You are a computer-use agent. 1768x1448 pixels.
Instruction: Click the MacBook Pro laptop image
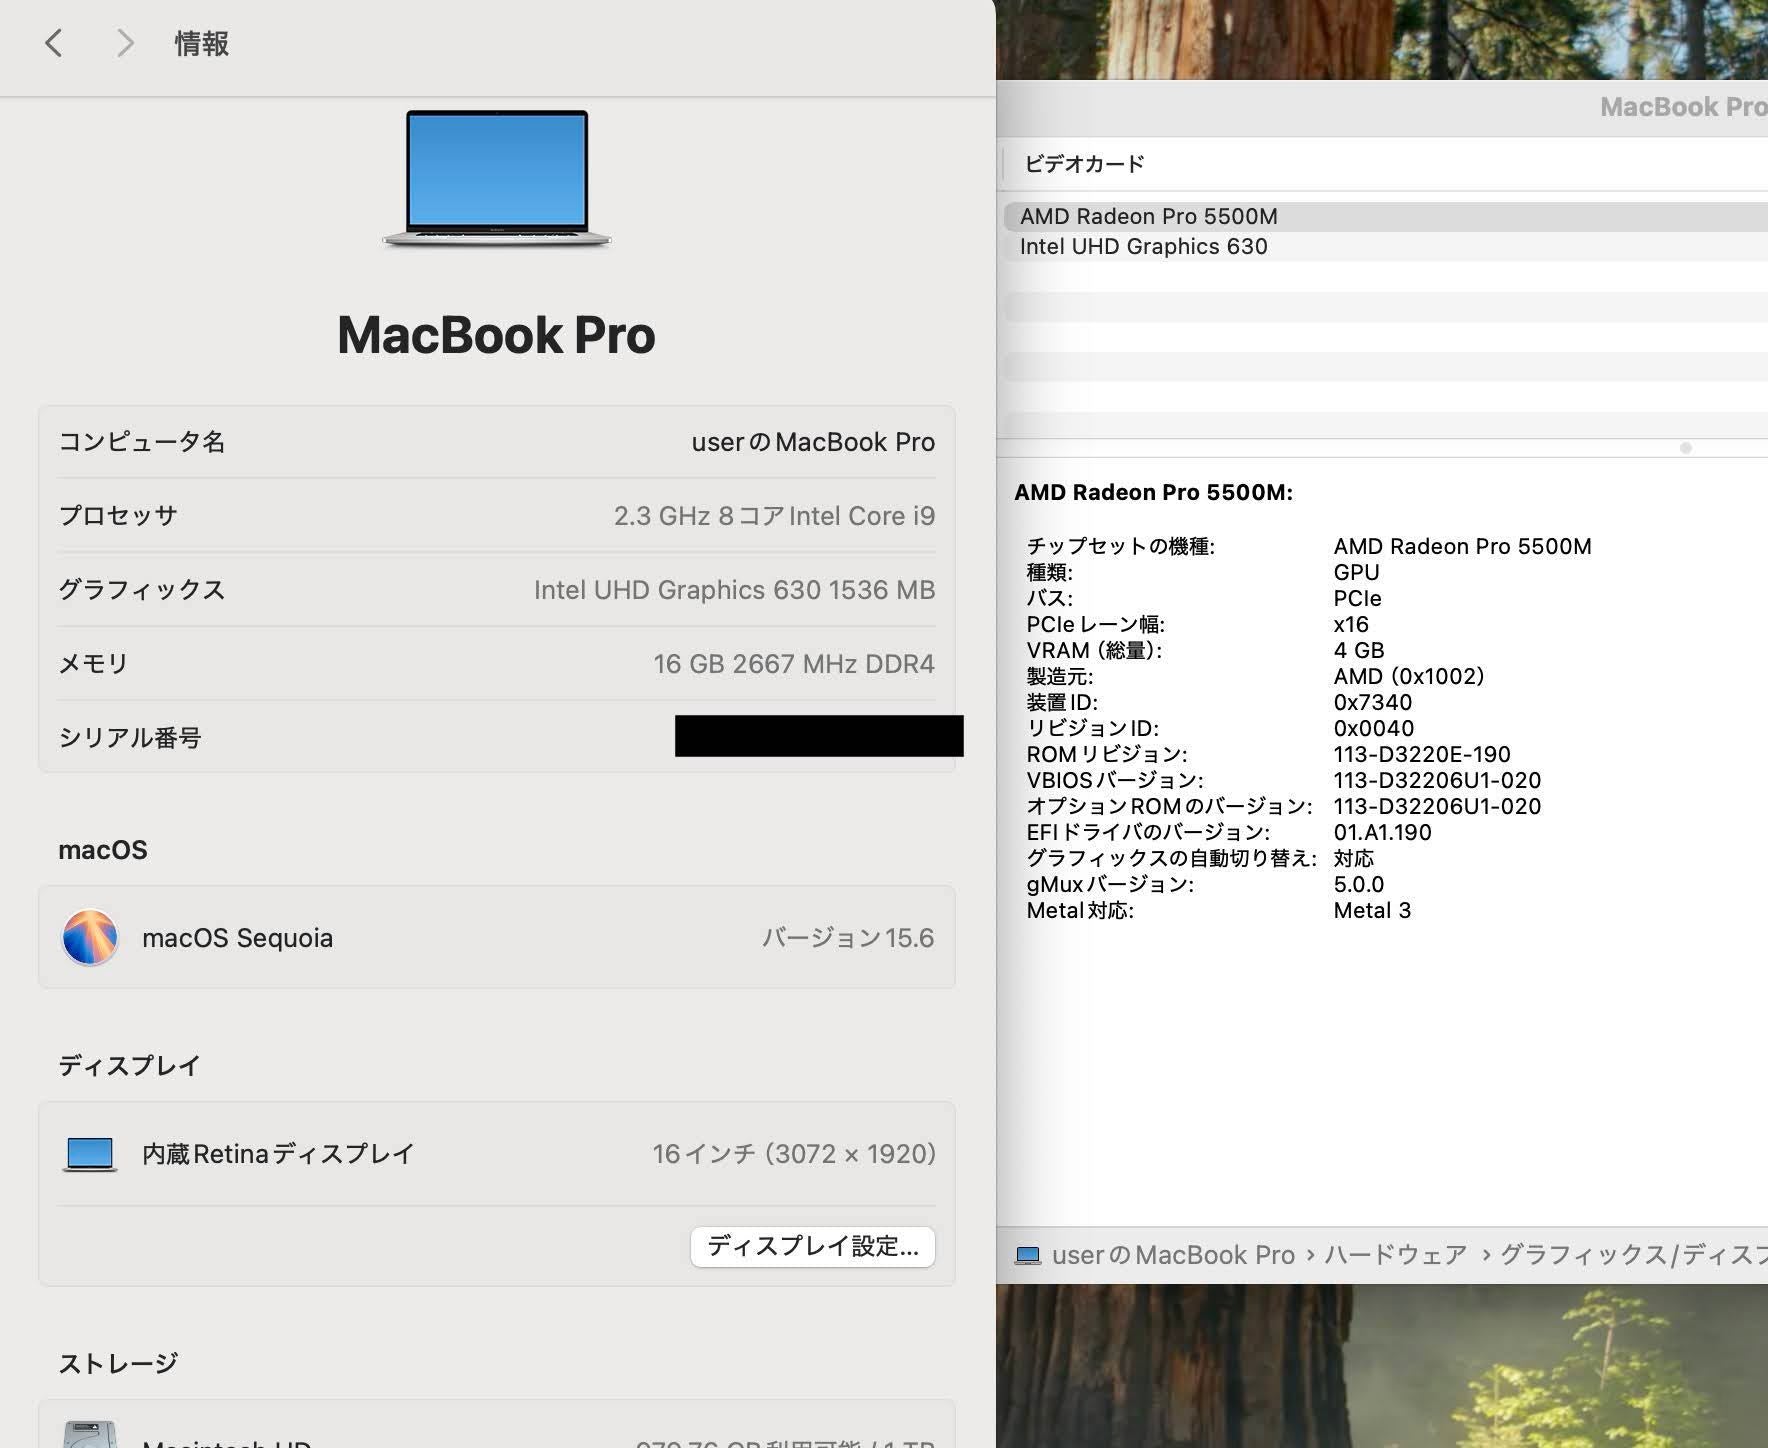tap(497, 178)
